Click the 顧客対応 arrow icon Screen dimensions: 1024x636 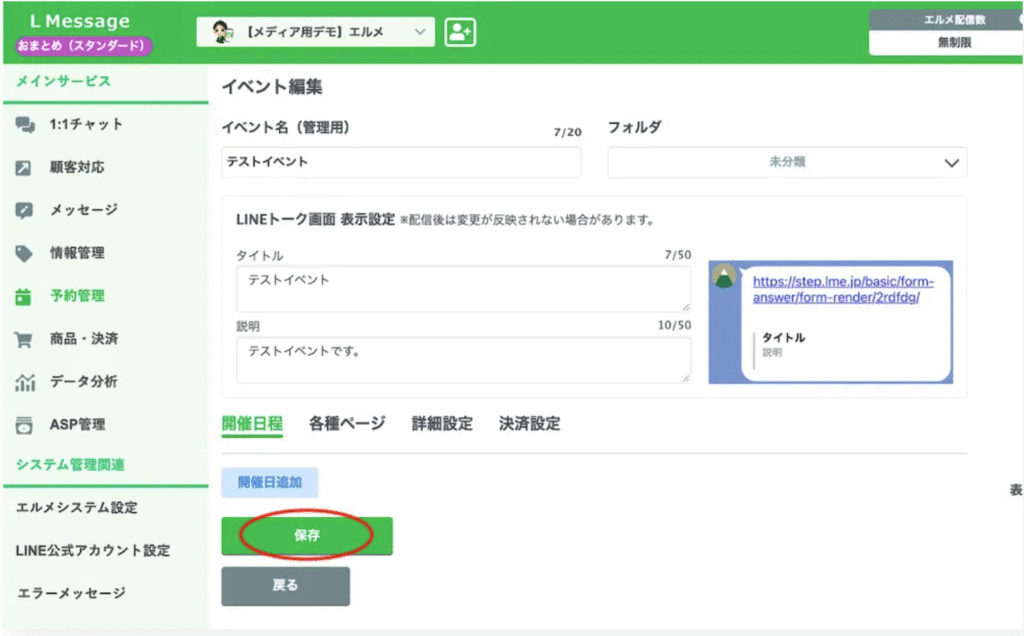pos(24,168)
